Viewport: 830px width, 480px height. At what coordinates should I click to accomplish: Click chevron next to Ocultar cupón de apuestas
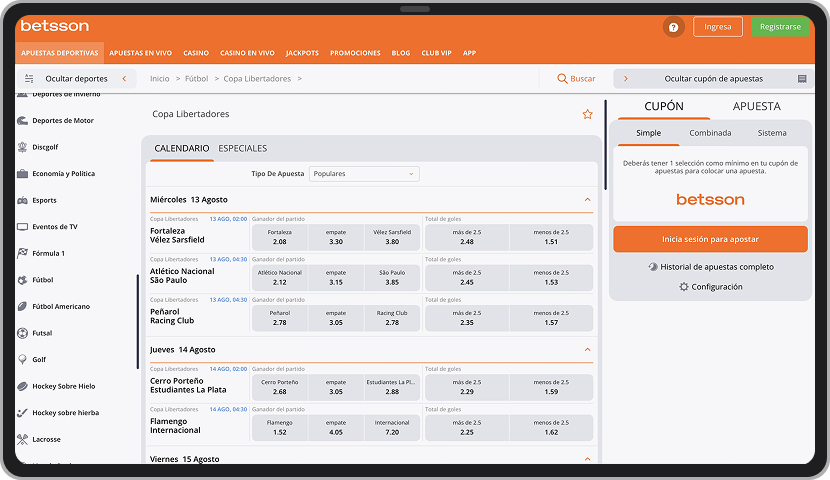626,79
